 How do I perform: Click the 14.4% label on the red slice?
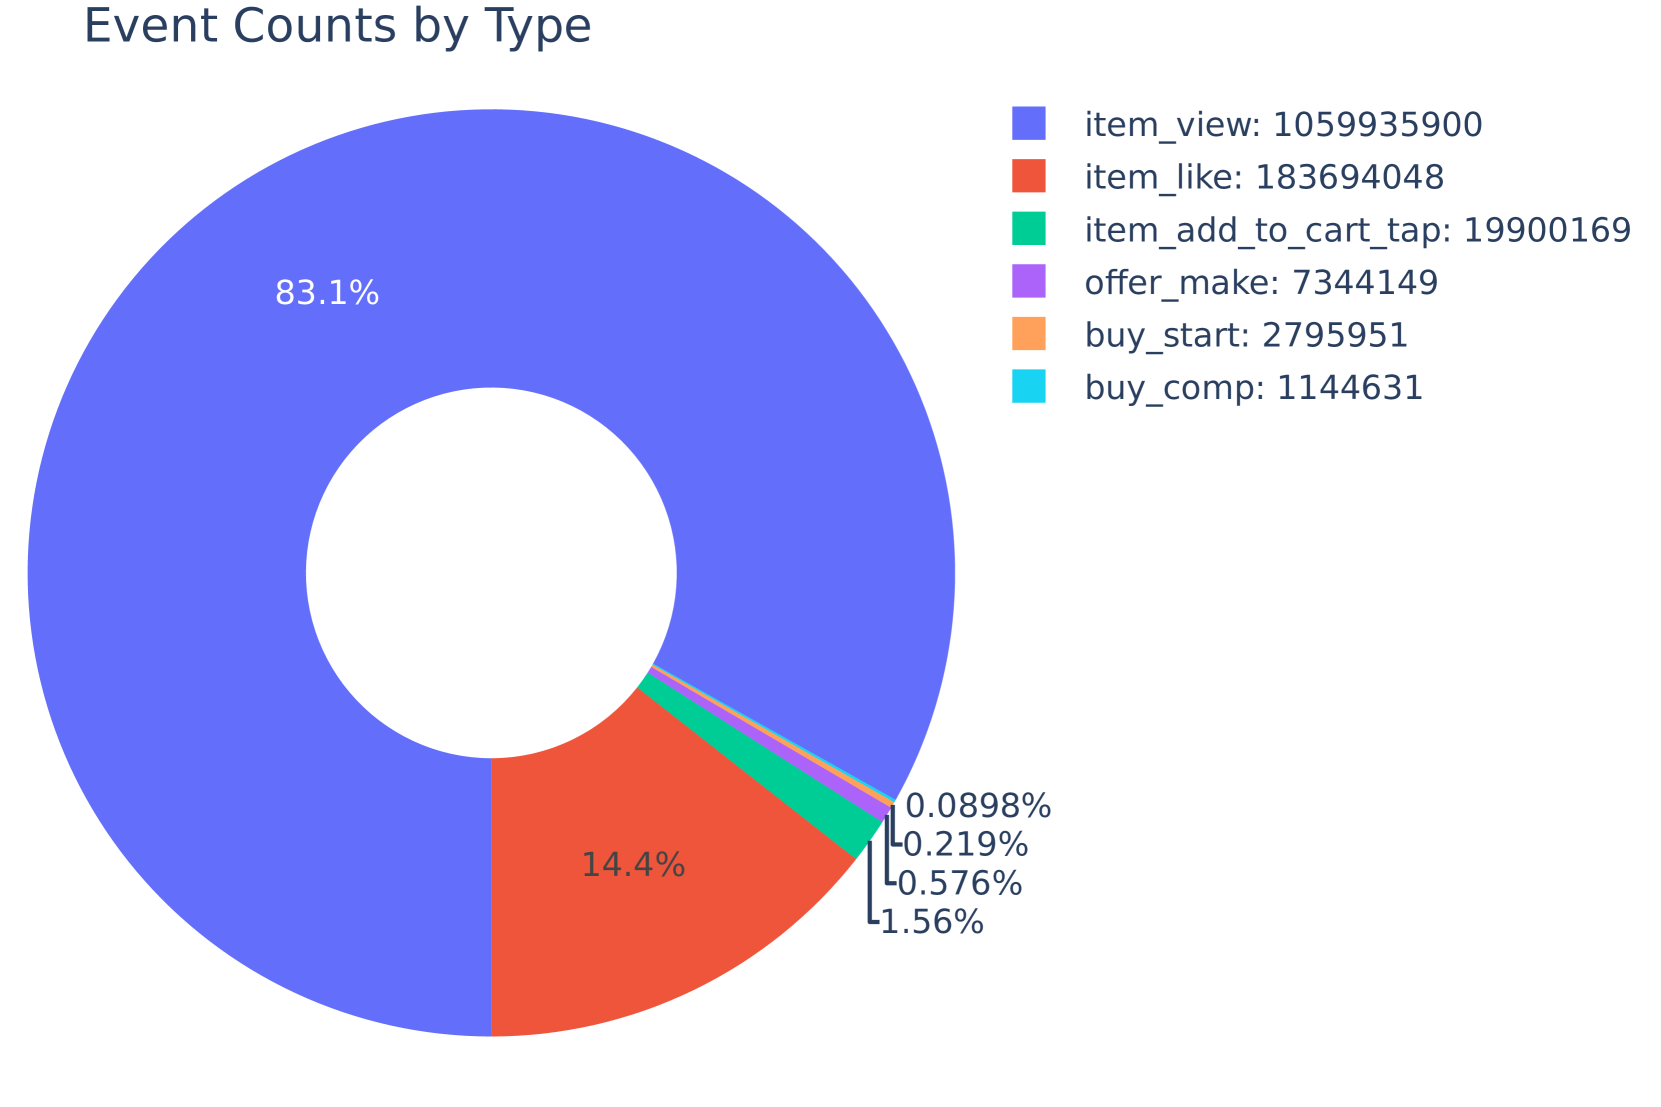coord(633,865)
